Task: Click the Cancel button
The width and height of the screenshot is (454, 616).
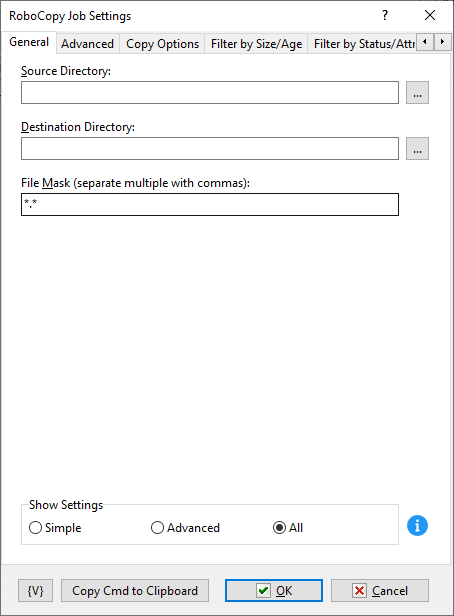Action: pyautogui.click(x=380, y=590)
